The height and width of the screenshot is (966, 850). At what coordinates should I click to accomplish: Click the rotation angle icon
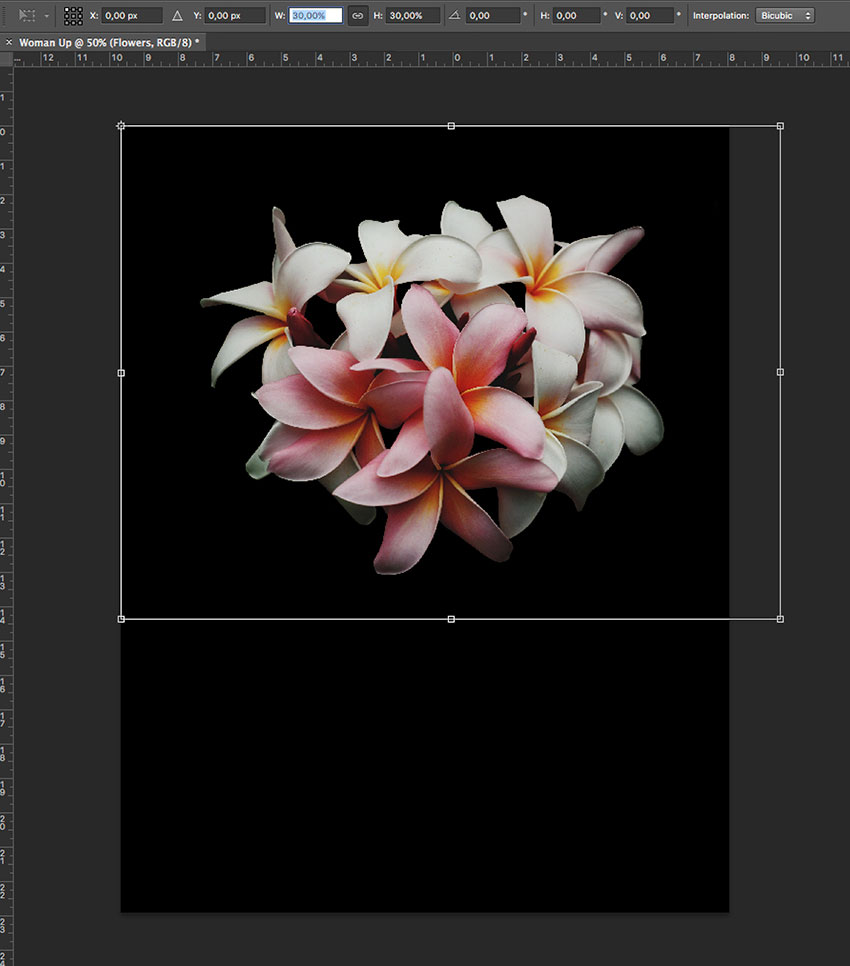(455, 15)
